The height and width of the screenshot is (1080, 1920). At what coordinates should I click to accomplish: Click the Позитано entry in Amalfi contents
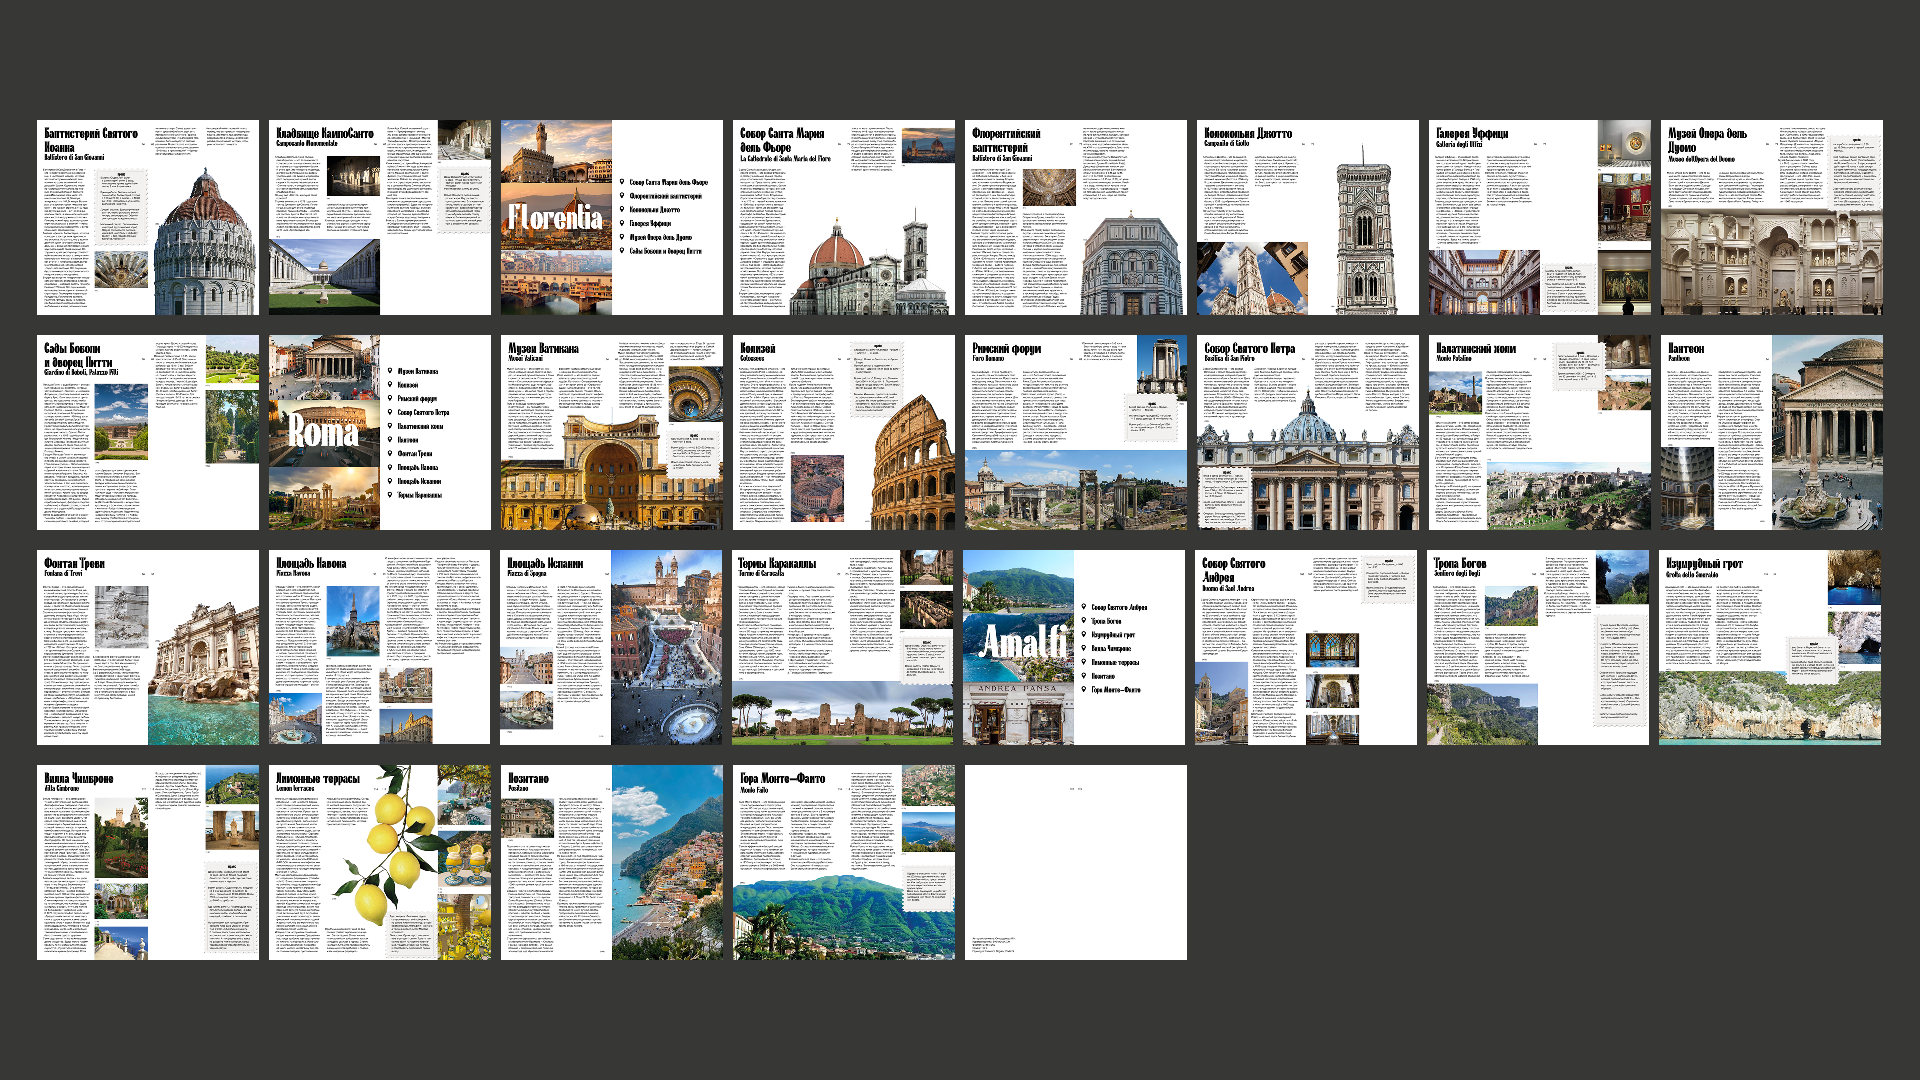pos(1103,676)
